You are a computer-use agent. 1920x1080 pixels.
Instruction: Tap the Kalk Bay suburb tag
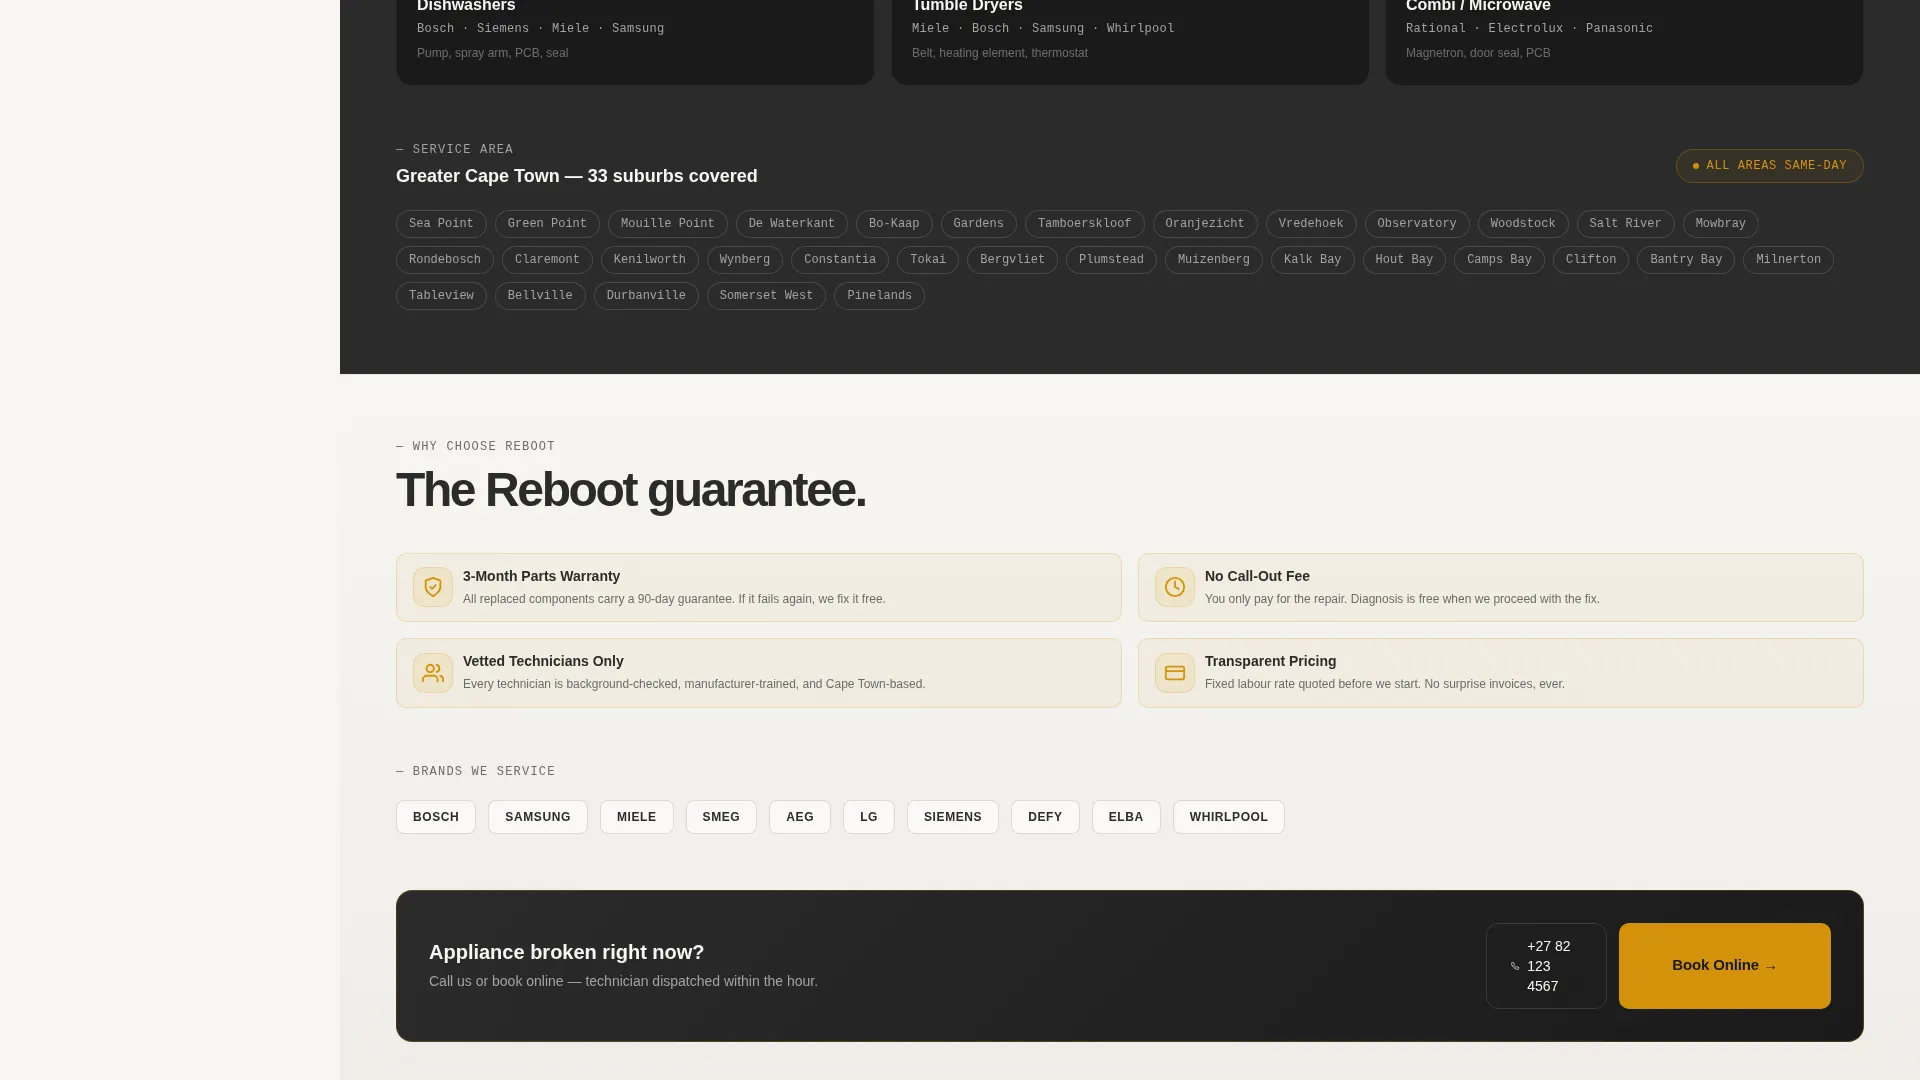[1312, 260]
